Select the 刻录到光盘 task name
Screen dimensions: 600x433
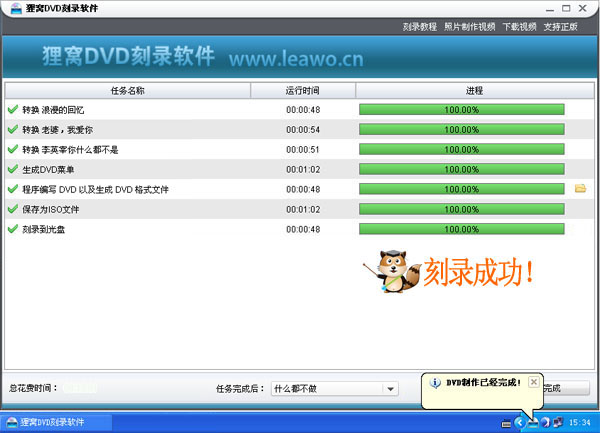[x=44, y=229]
